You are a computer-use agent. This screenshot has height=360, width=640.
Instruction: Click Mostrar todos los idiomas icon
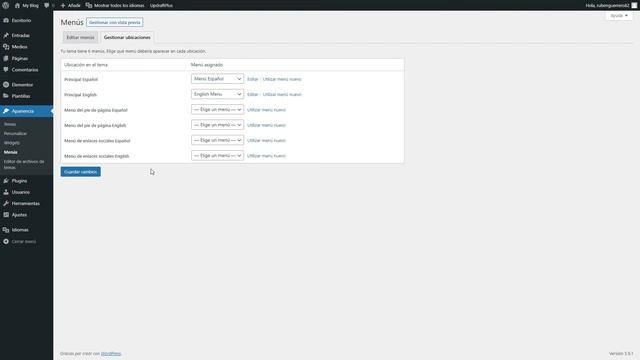click(x=89, y=5)
